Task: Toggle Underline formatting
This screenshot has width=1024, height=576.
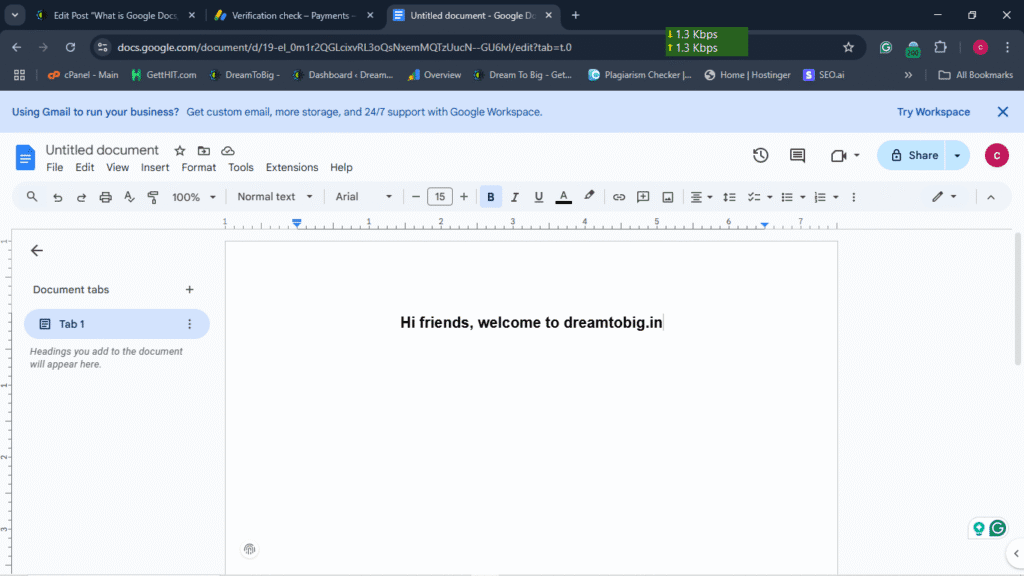Action: (x=539, y=197)
